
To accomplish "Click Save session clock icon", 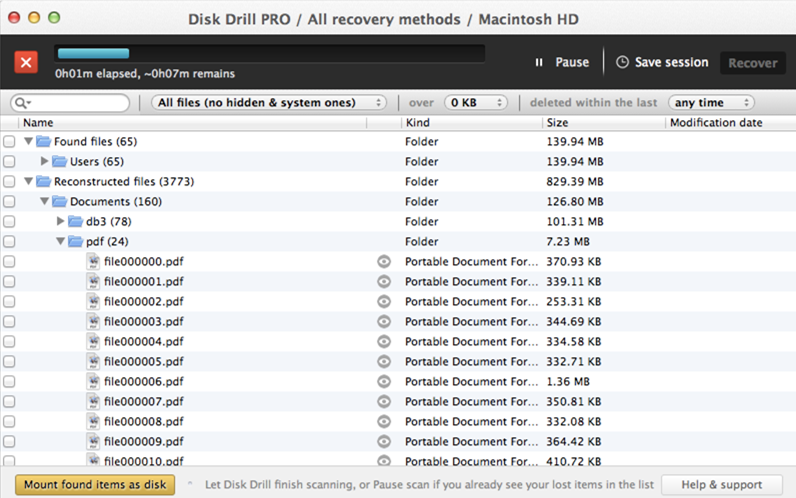I will (x=622, y=62).
